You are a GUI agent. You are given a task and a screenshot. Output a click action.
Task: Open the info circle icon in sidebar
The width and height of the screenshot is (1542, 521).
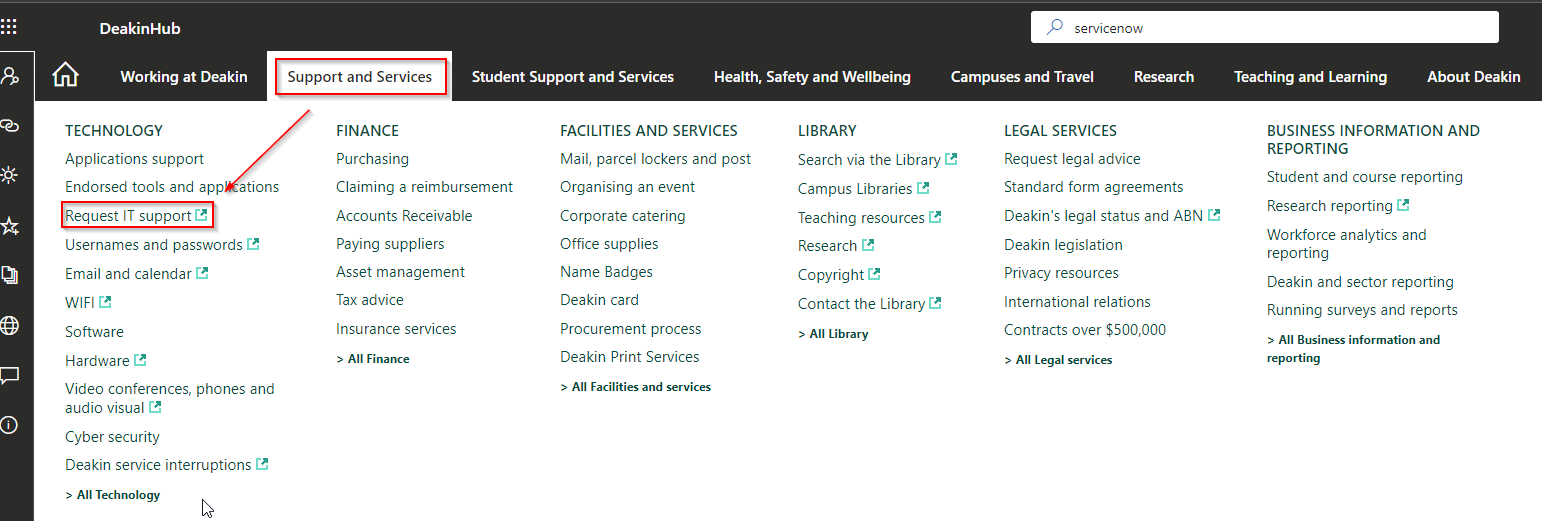coord(10,425)
